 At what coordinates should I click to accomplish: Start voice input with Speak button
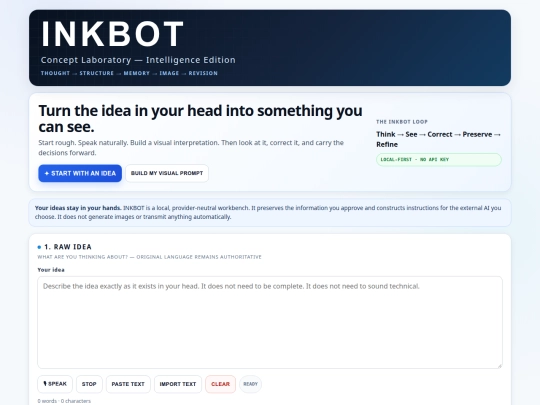click(55, 384)
